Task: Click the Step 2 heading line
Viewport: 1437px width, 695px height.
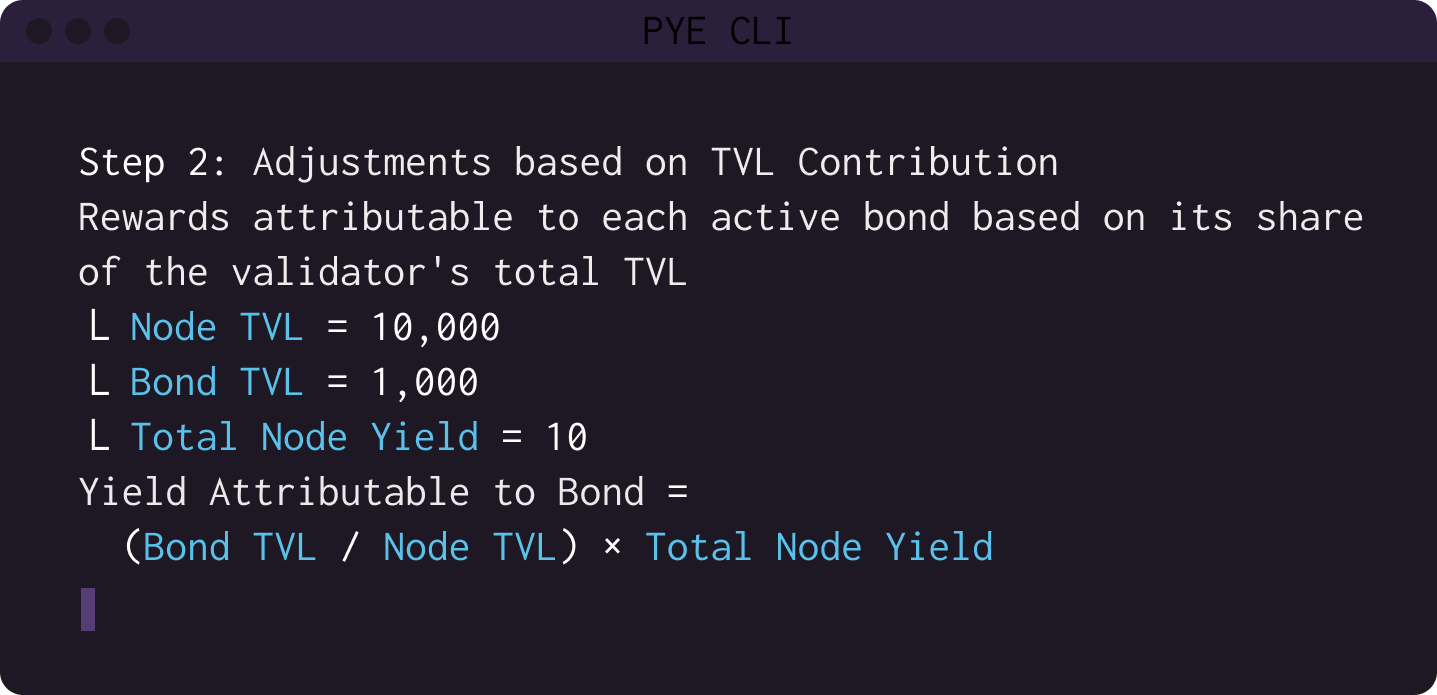Action: pos(569,162)
